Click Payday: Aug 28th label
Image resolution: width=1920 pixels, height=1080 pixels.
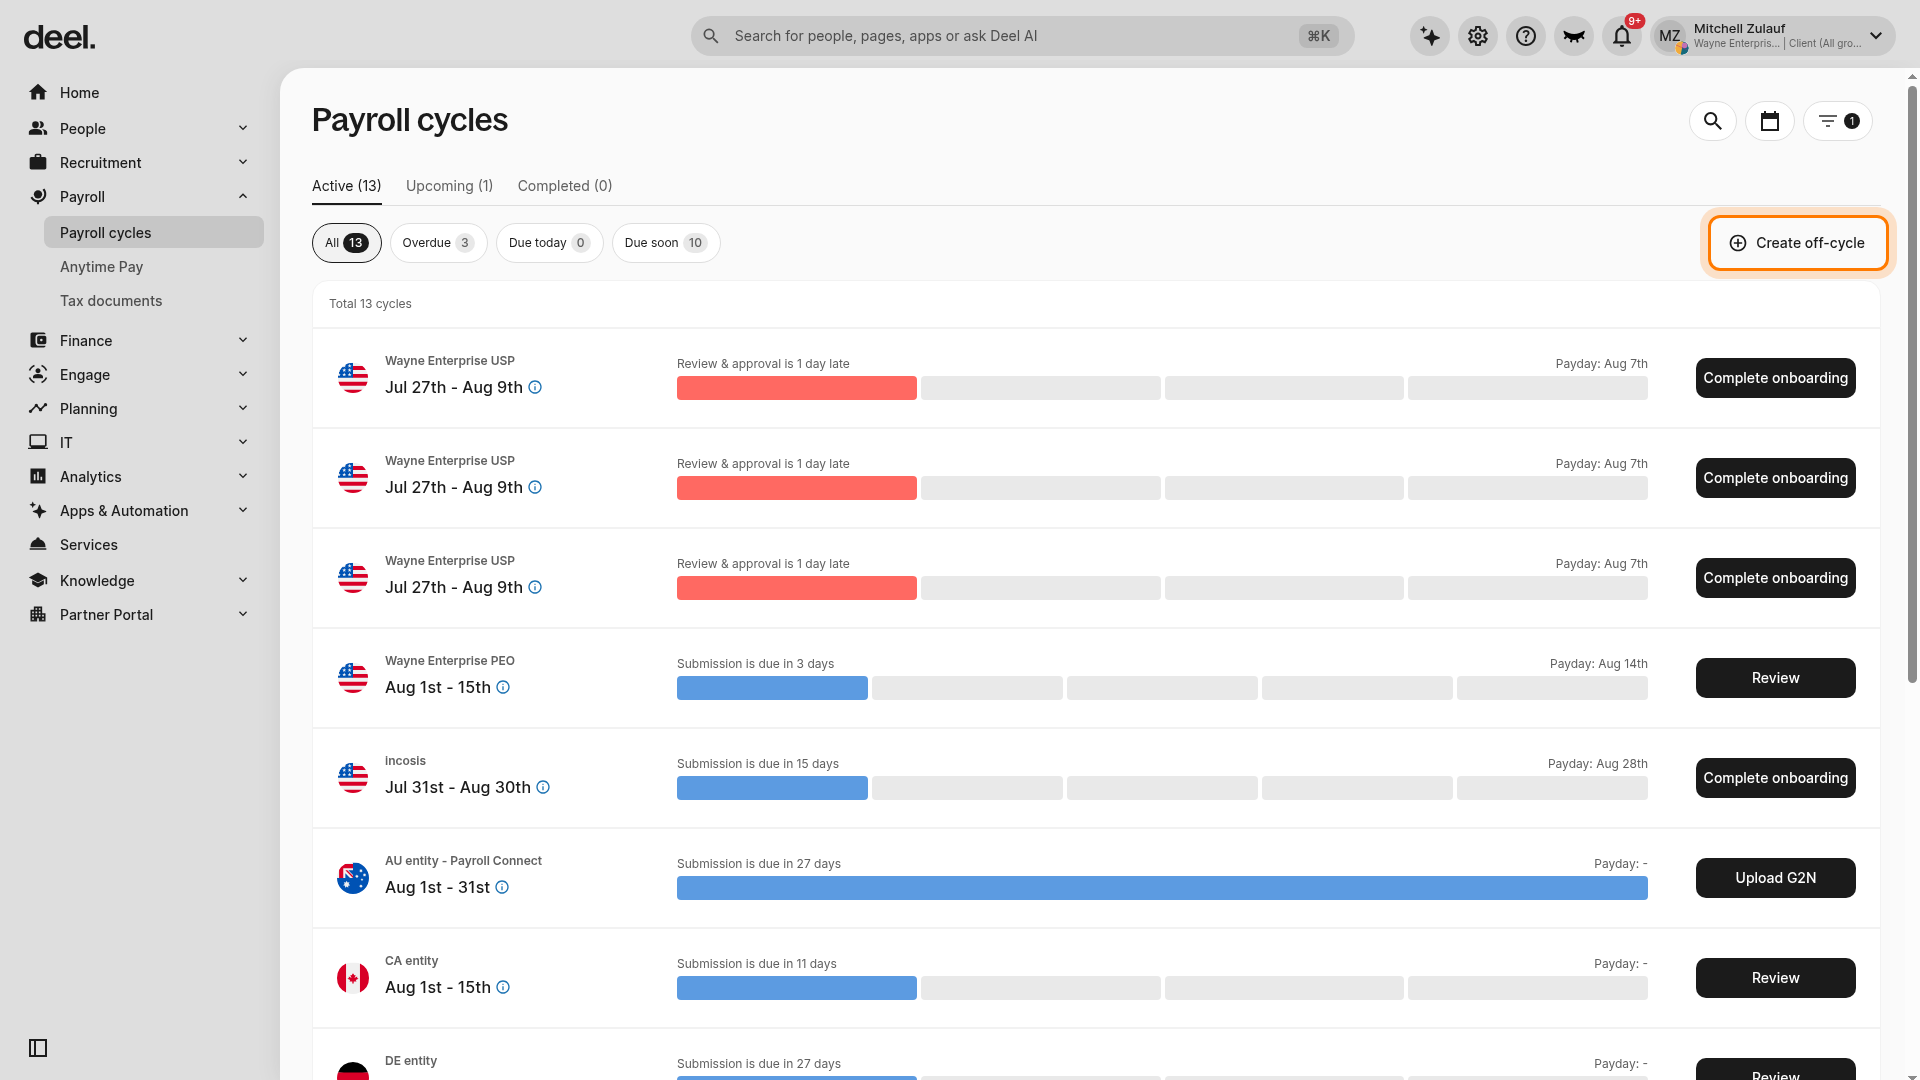pyautogui.click(x=1597, y=764)
